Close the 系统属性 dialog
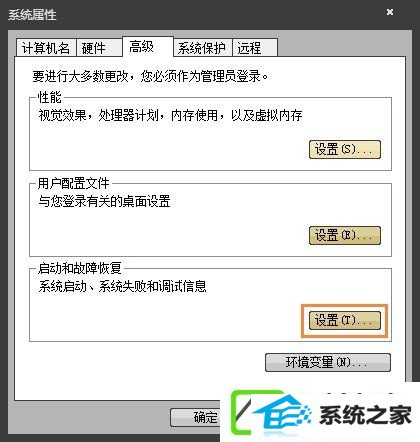The image size is (420, 442). click(x=390, y=12)
